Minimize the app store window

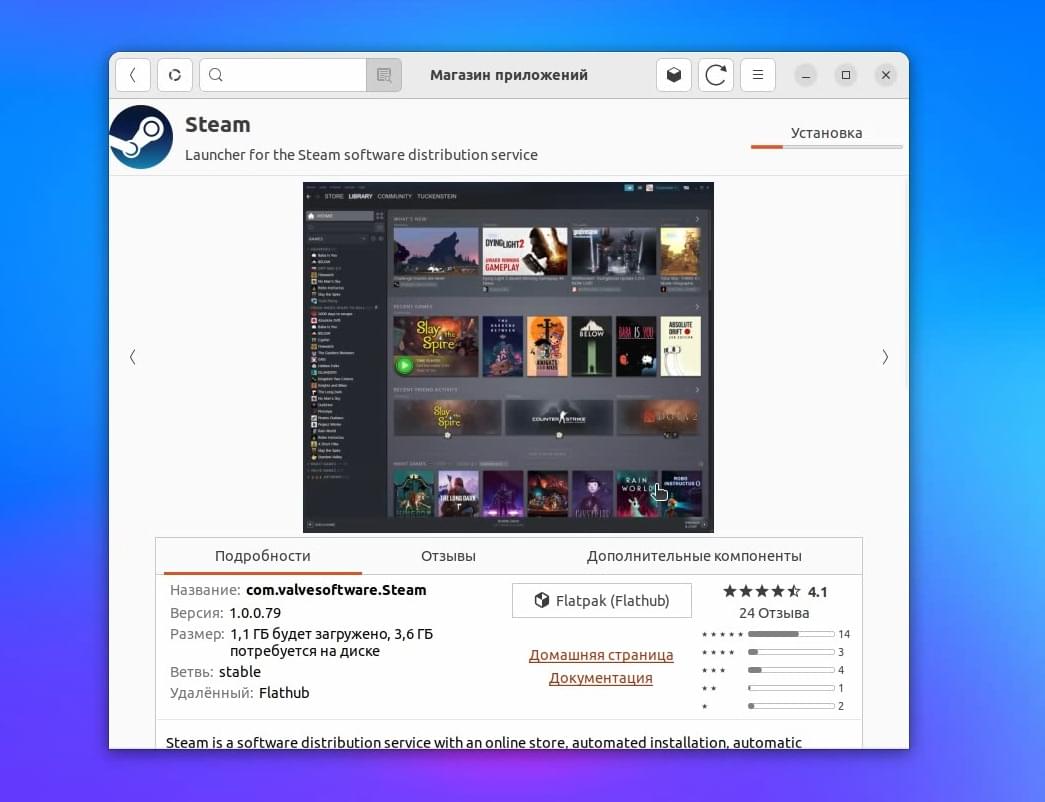pos(806,75)
